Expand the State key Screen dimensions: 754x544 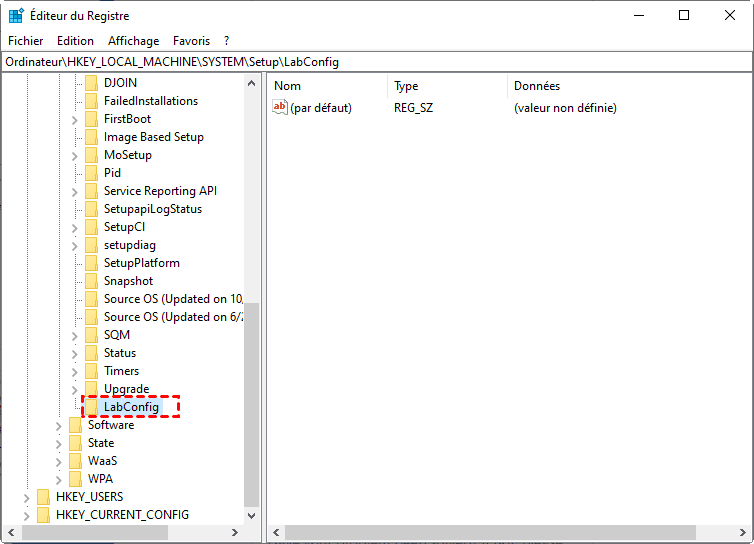[x=59, y=444]
